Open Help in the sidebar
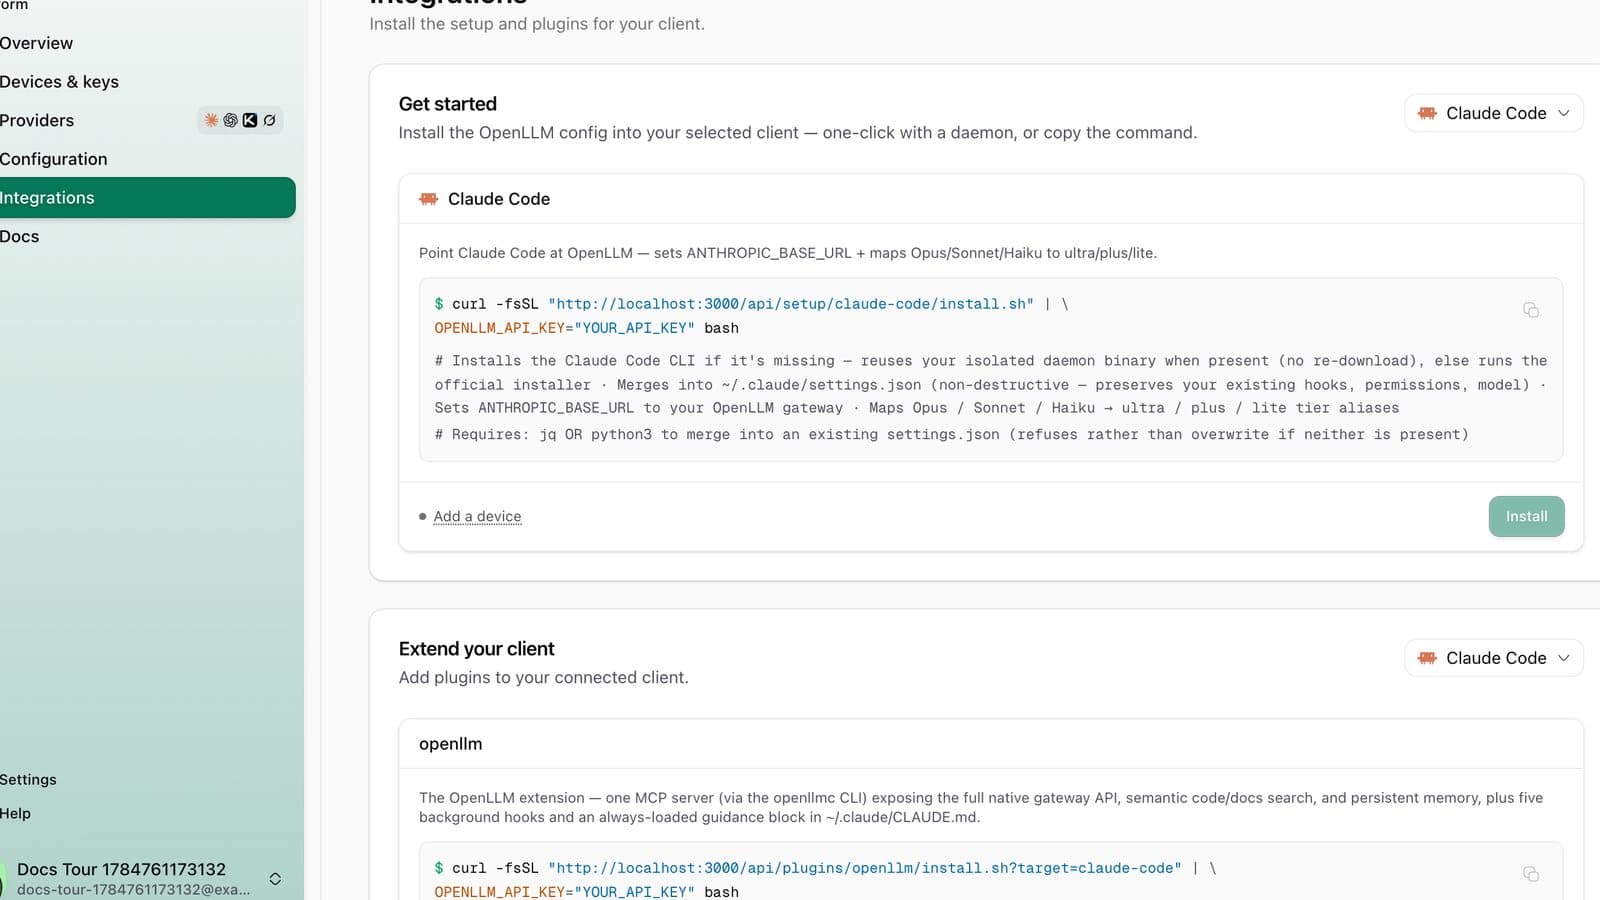The width and height of the screenshot is (1600, 900). (15, 814)
